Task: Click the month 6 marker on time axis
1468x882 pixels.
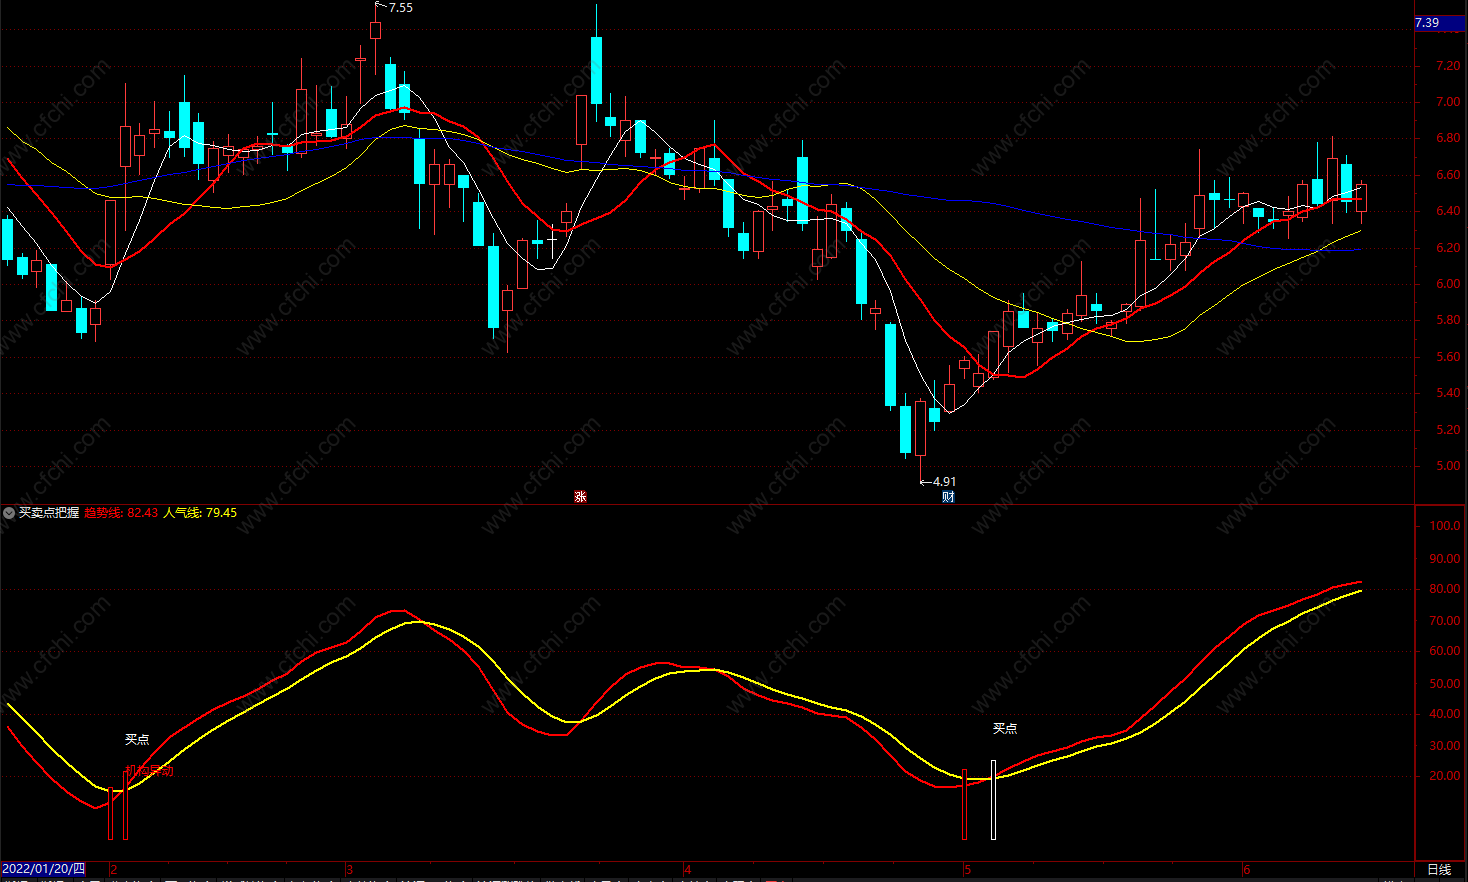Action: (1246, 870)
